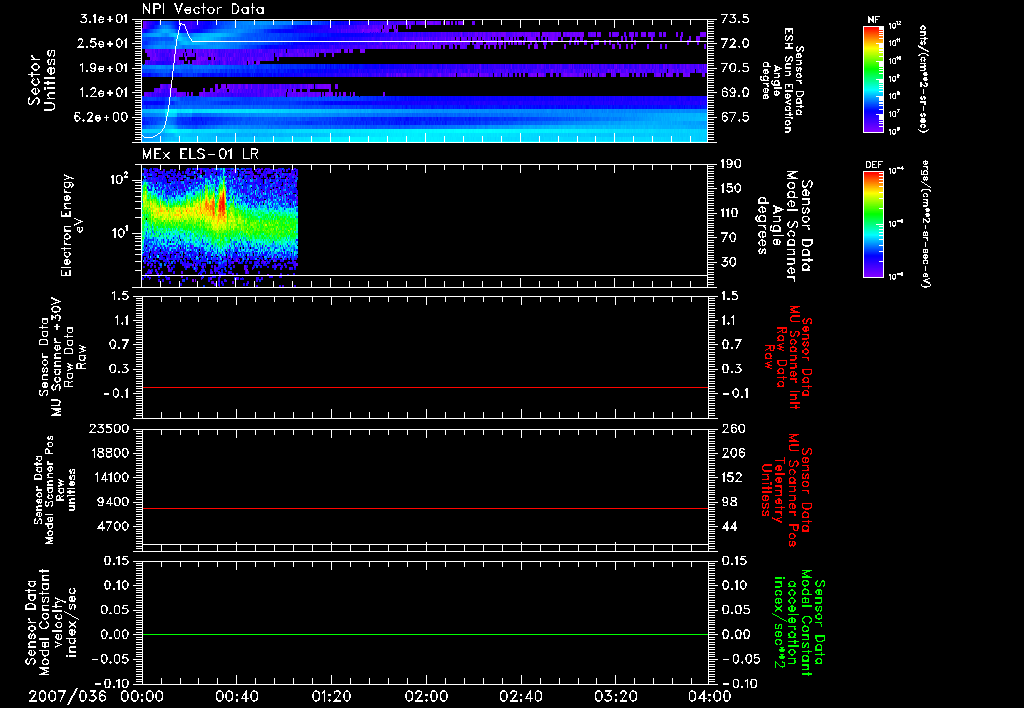The image size is (1024, 708).
Task: Click the green 'Model Constant acceleration' label
Action: (x=799, y=622)
